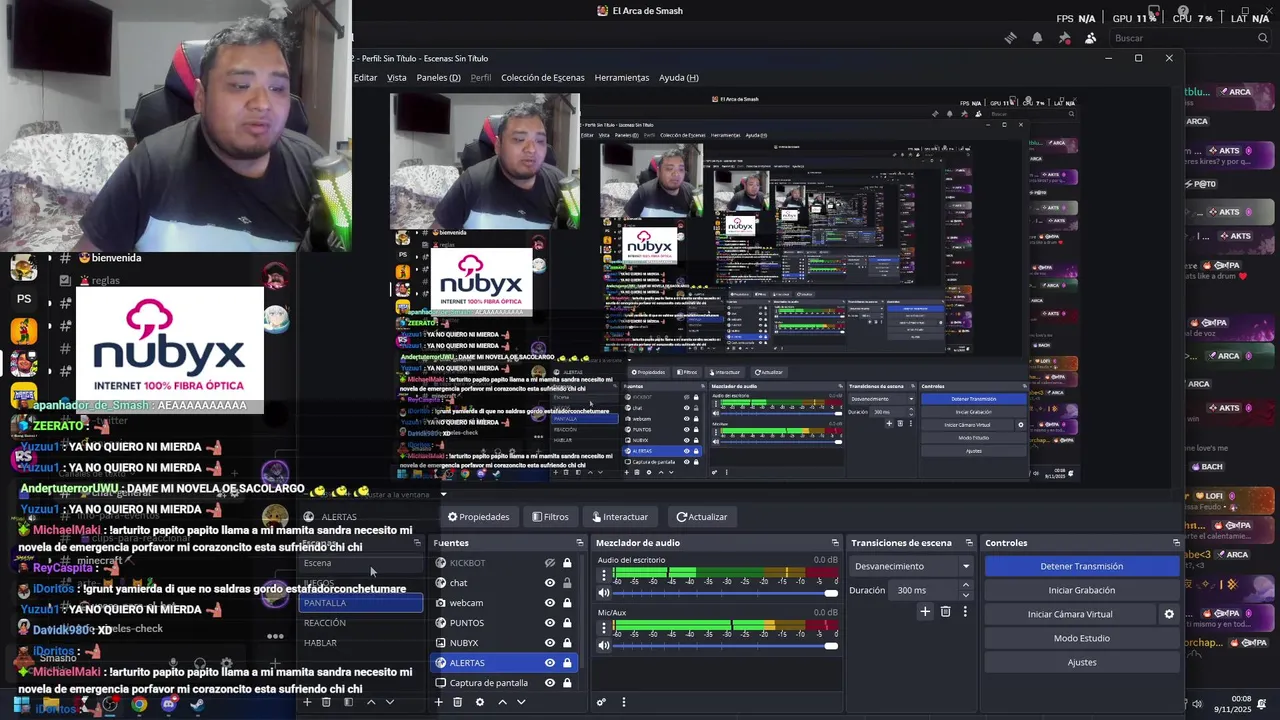Click Iniciar Cámara Virtual
The width and height of the screenshot is (1280, 720).
tap(1070, 614)
